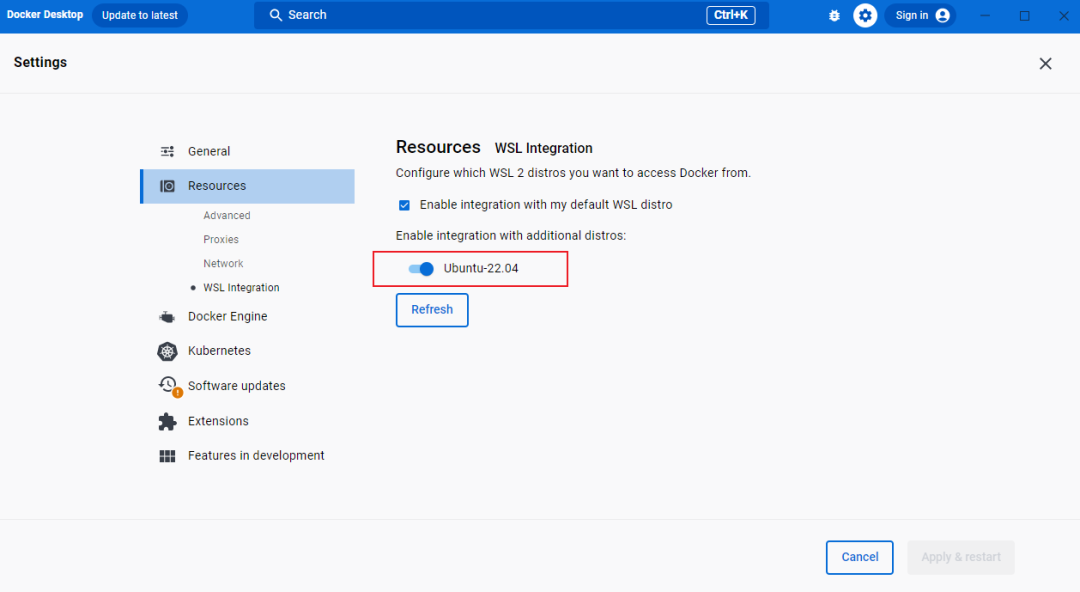Click the Extensions puzzle icon
The height and width of the screenshot is (592, 1080).
pos(167,421)
